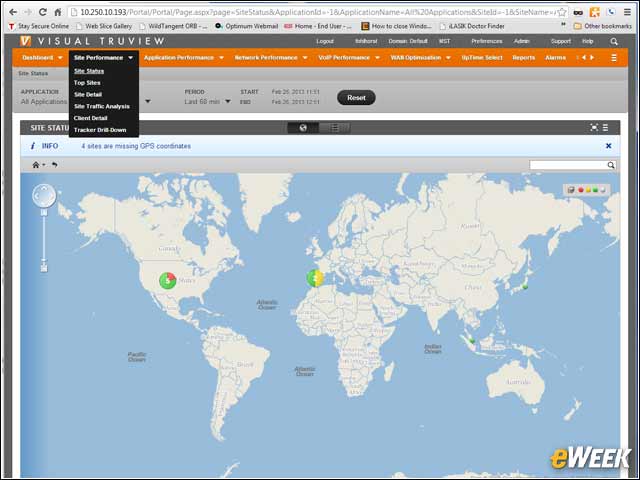Select Tracker Drill-Down menu entry

[x=100, y=130]
